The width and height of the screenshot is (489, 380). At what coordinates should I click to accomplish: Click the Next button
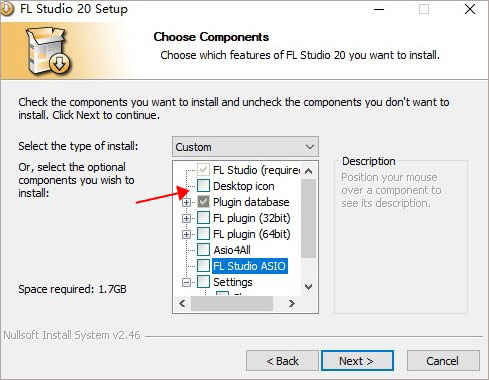click(357, 361)
